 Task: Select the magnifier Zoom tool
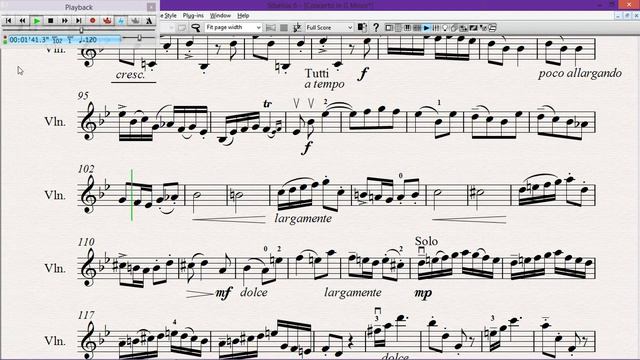click(x=196, y=28)
